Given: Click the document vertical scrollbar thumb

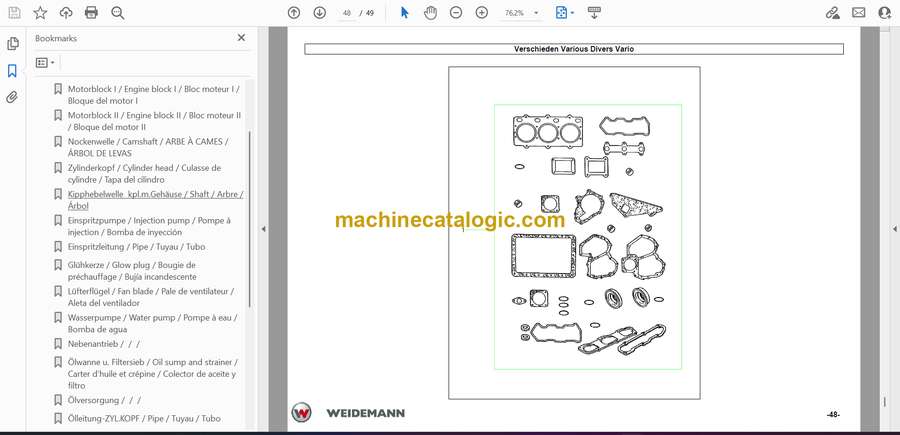Looking at the screenshot, I should click(885, 402).
